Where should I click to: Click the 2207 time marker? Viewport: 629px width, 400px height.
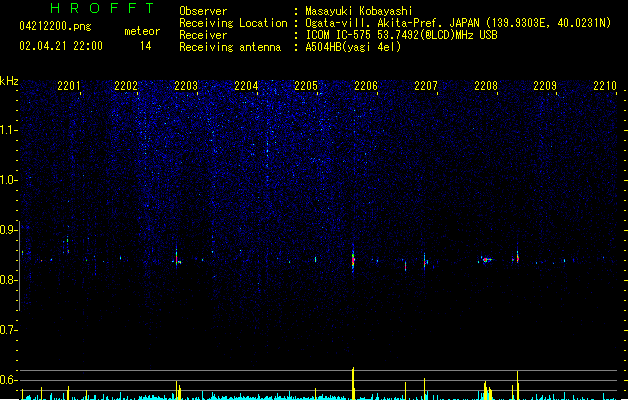(x=426, y=86)
